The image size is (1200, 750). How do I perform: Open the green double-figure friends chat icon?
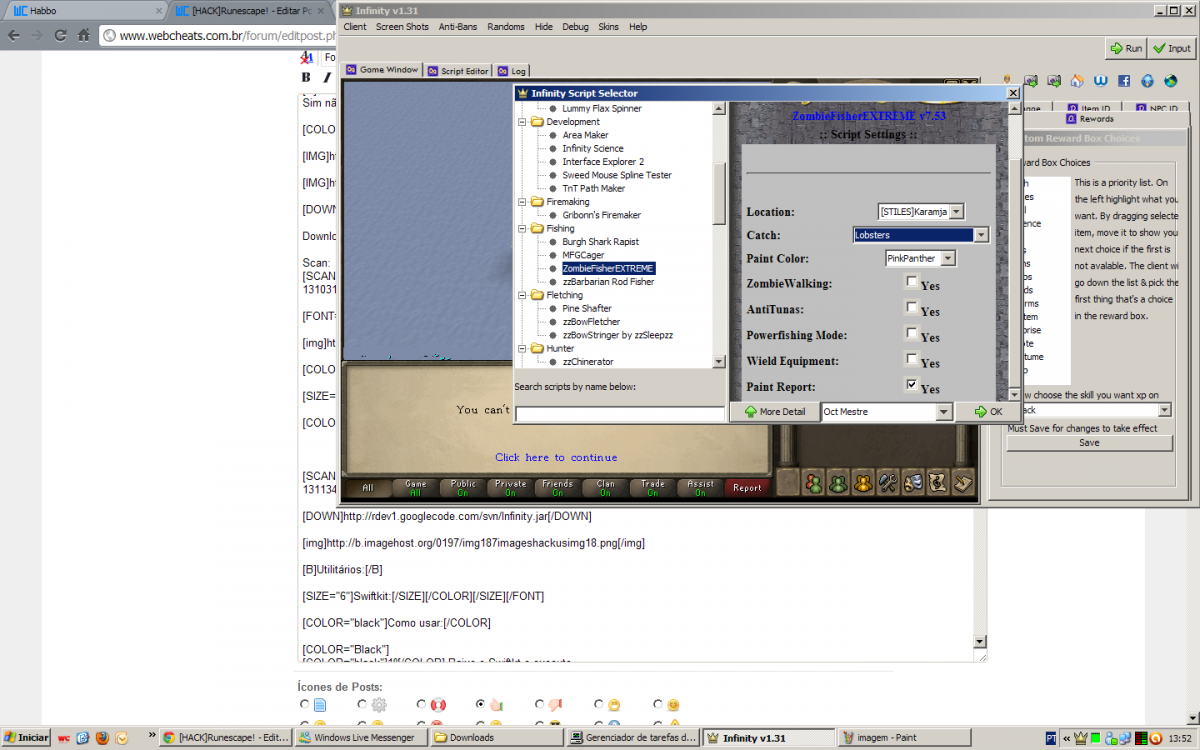[x=839, y=482]
